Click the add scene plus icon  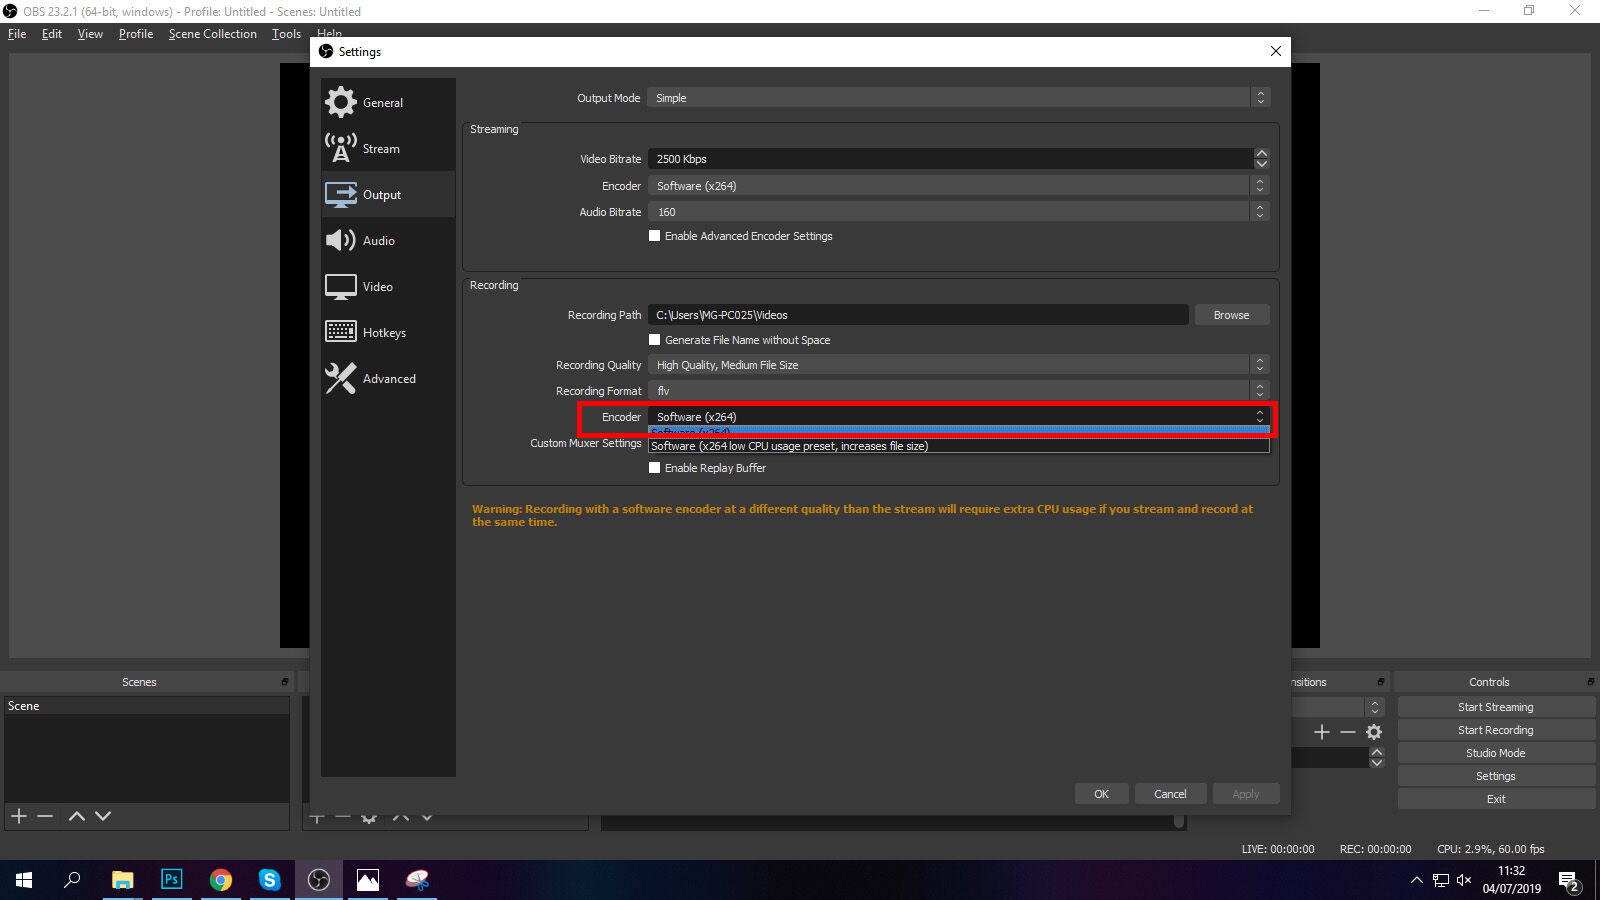point(19,816)
